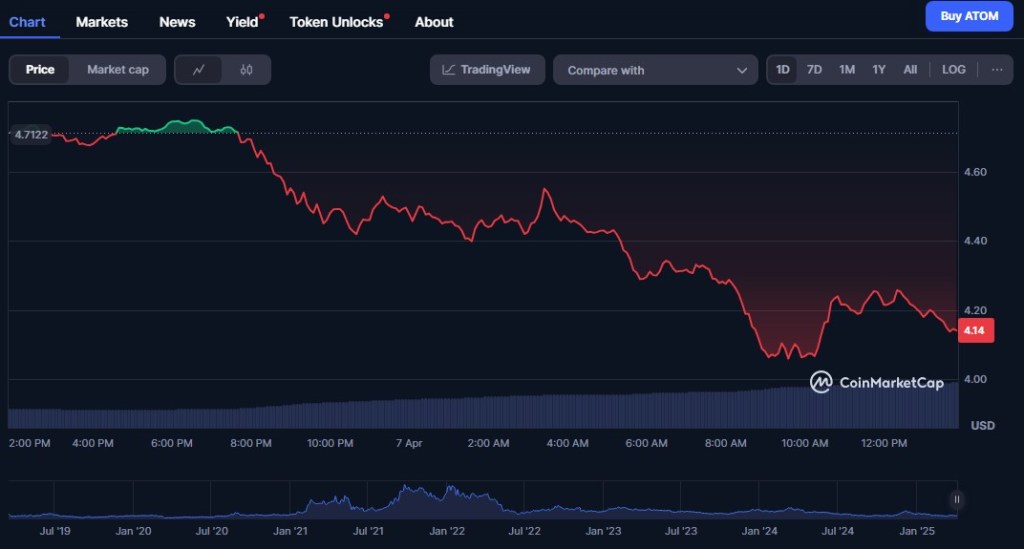Select the 7D time range
Screen dimensions: 1024x549
click(x=814, y=70)
